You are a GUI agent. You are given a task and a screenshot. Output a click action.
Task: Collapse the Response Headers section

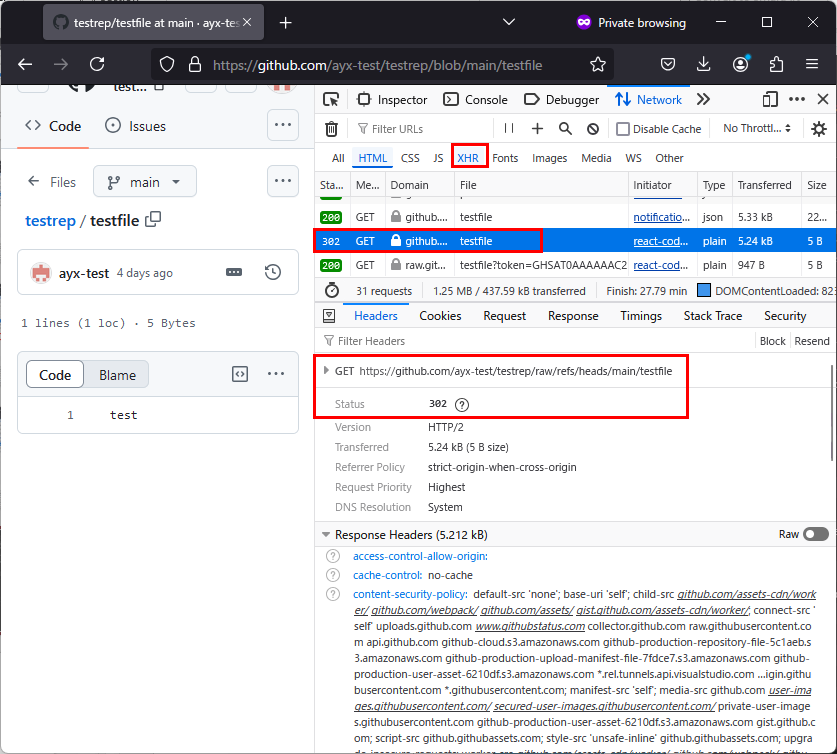pyautogui.click(x=326, y=535)
